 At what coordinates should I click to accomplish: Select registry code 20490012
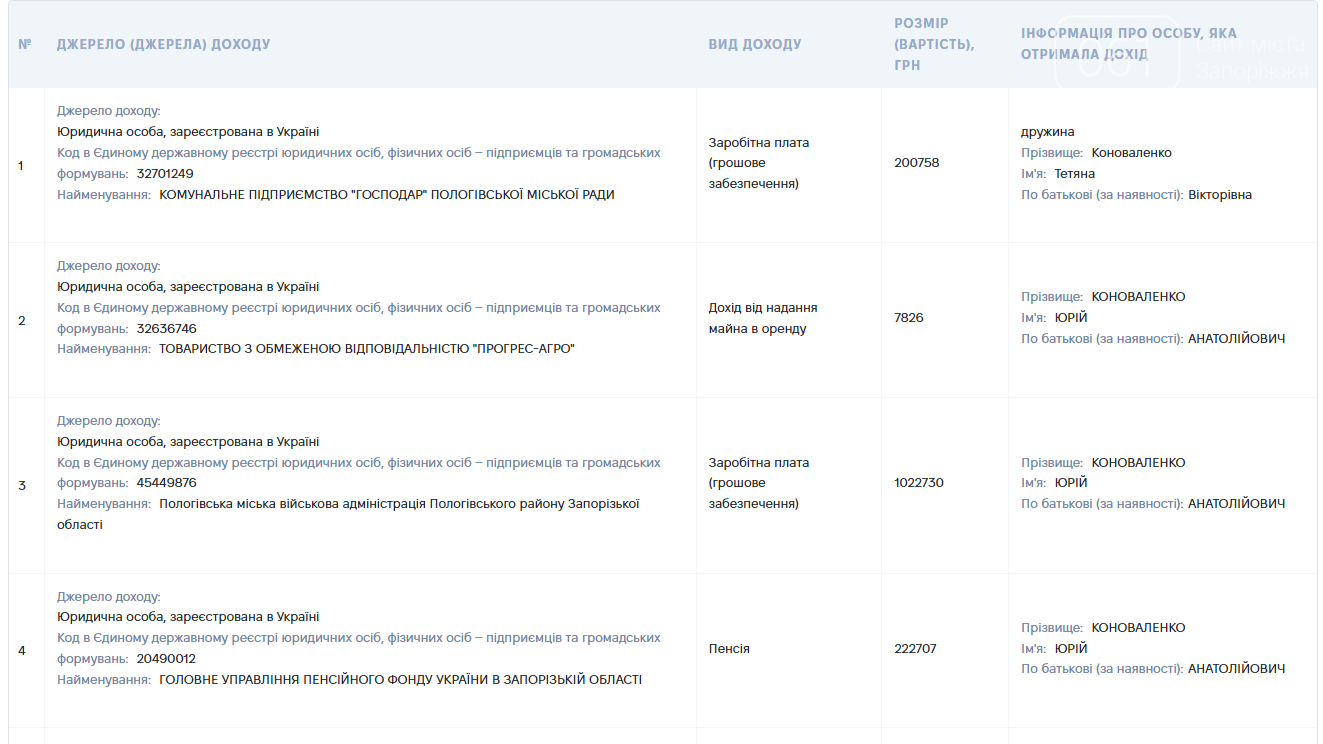pyautogui.click(x=166, y=659)
